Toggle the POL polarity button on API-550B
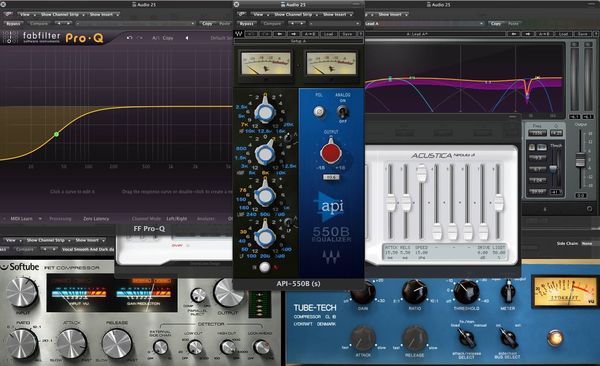600x366 pixels. point(318,111)
